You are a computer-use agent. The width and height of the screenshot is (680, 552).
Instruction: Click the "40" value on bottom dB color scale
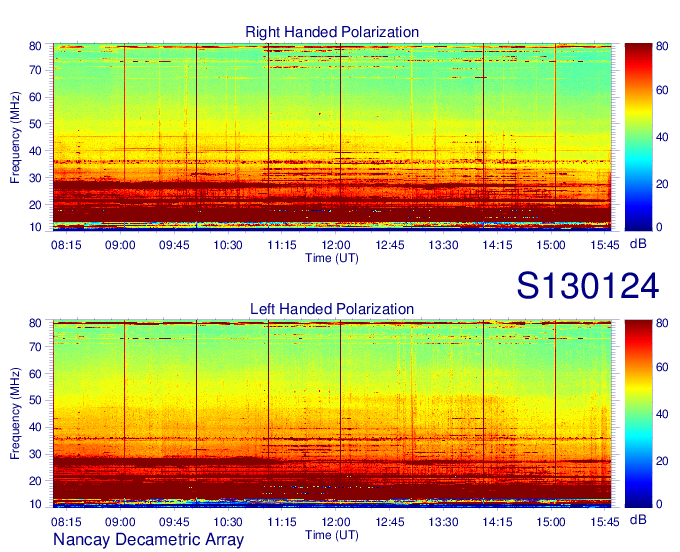[662, 414]
